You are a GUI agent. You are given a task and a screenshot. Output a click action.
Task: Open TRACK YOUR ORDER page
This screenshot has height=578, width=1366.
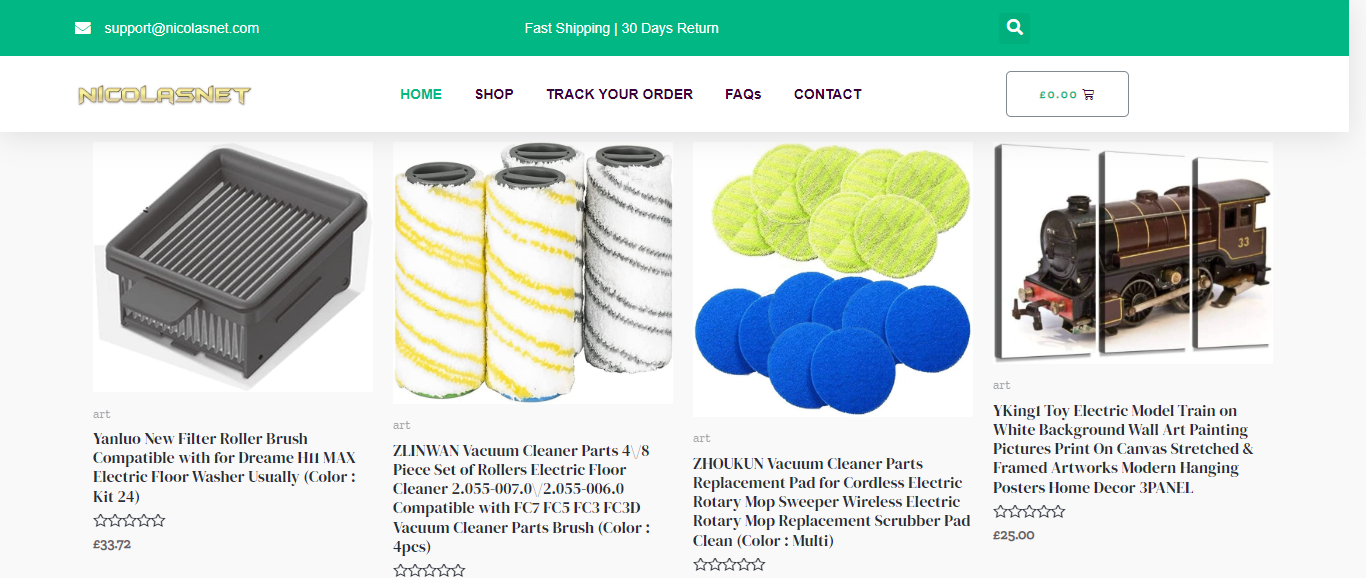(619, 94)
